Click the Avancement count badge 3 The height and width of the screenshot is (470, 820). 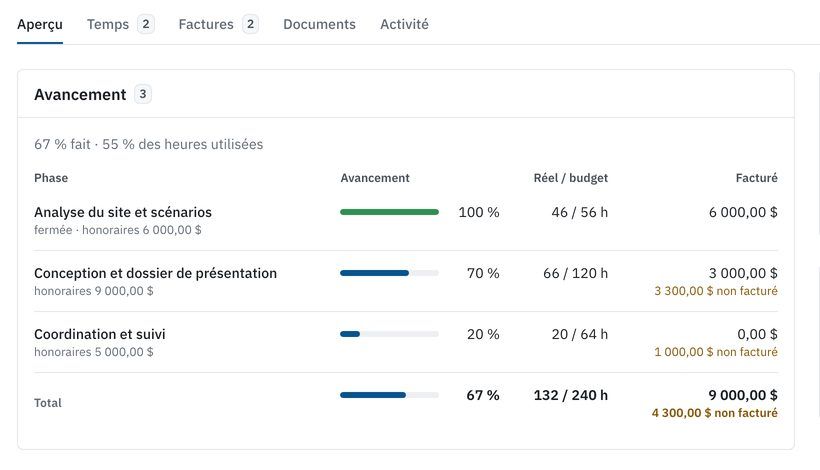pyautogui.click(x=143, y=95)
